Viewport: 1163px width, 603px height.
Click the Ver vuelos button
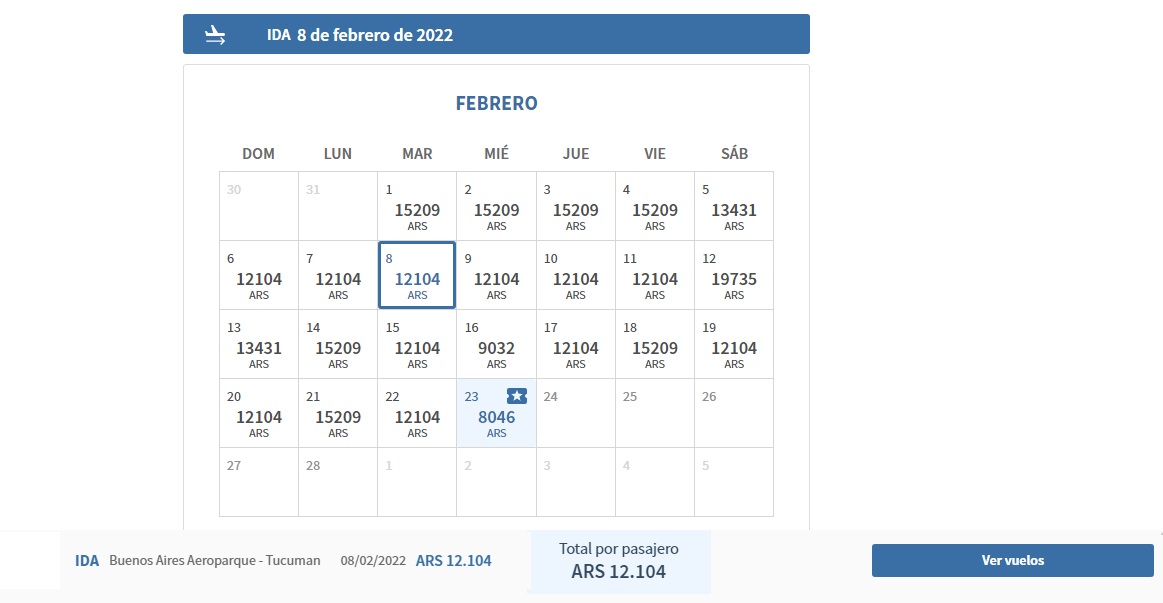coord(1012,560)
